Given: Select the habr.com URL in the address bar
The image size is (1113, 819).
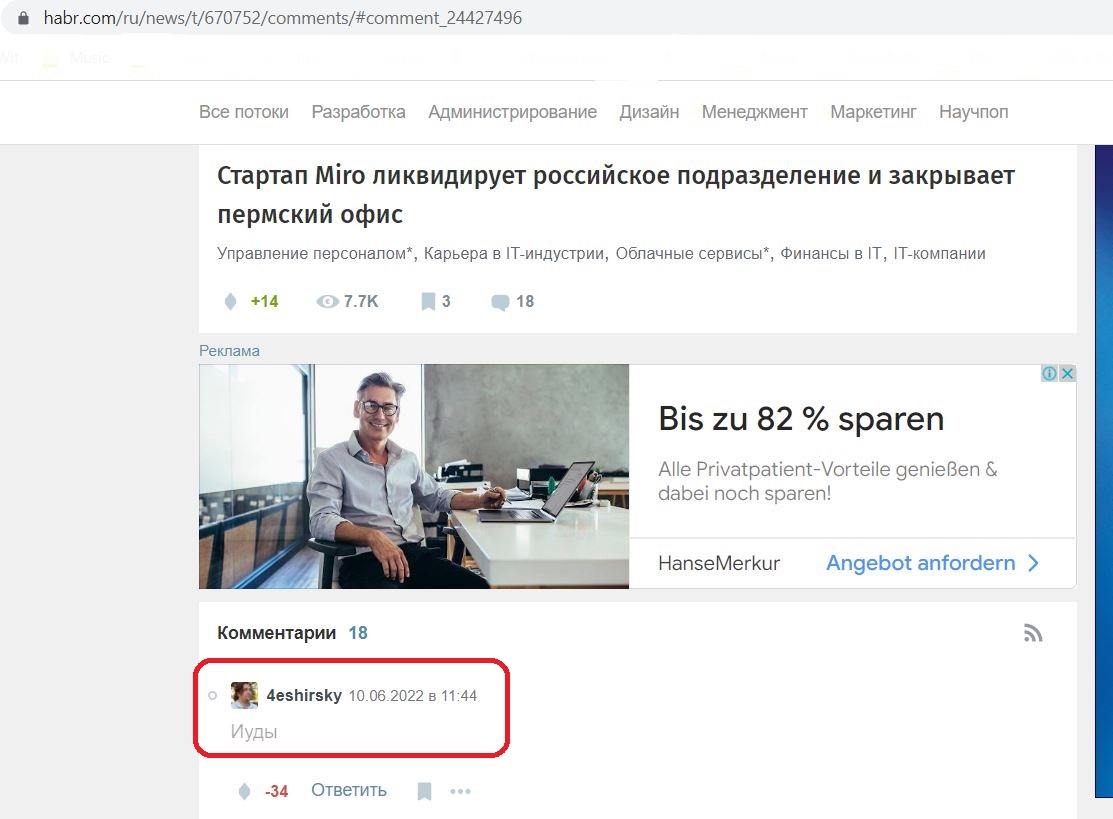Looking at the screenshot, I should click(x=283, y=18).
